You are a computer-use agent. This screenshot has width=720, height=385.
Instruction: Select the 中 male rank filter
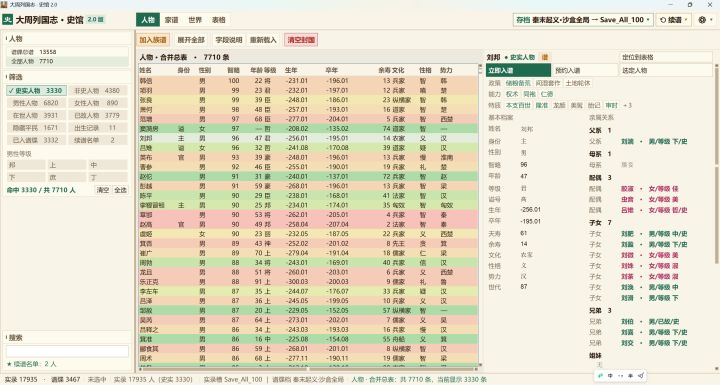107,165
